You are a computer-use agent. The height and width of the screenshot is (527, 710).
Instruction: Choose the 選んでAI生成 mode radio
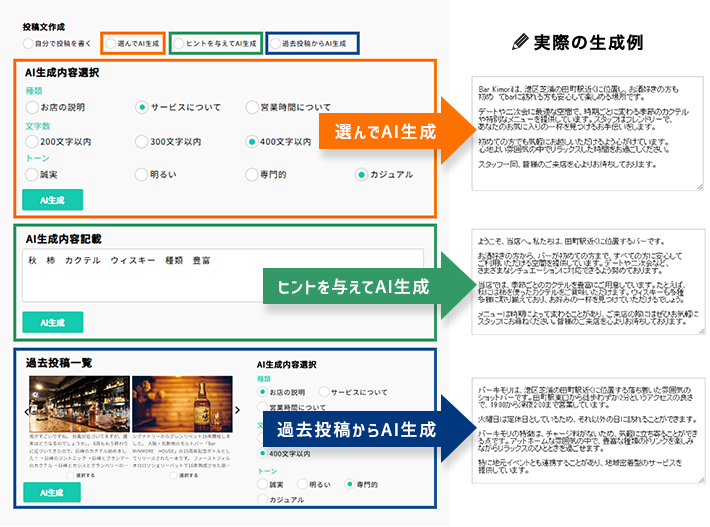tap(110, 43)
